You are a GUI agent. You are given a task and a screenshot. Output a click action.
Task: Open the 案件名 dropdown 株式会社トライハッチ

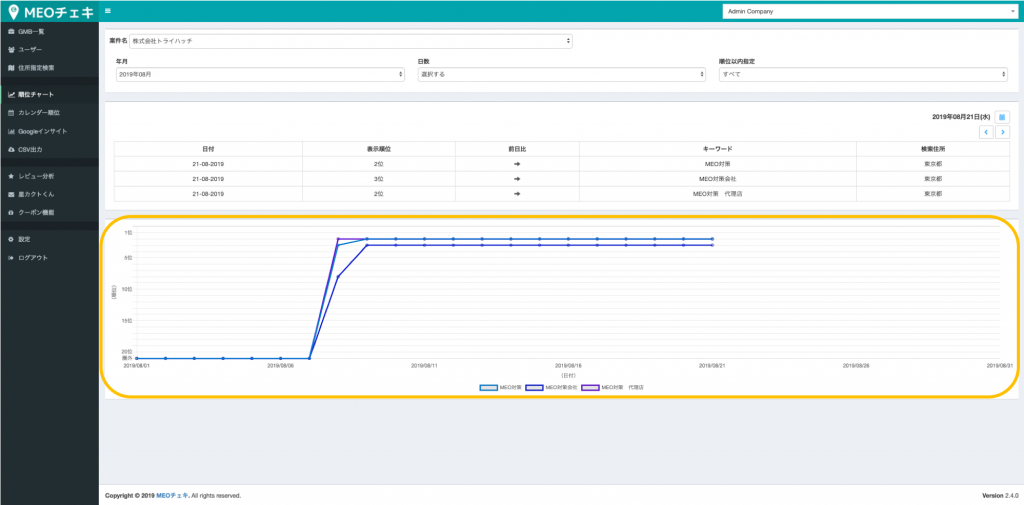click(x=351, y=41)
